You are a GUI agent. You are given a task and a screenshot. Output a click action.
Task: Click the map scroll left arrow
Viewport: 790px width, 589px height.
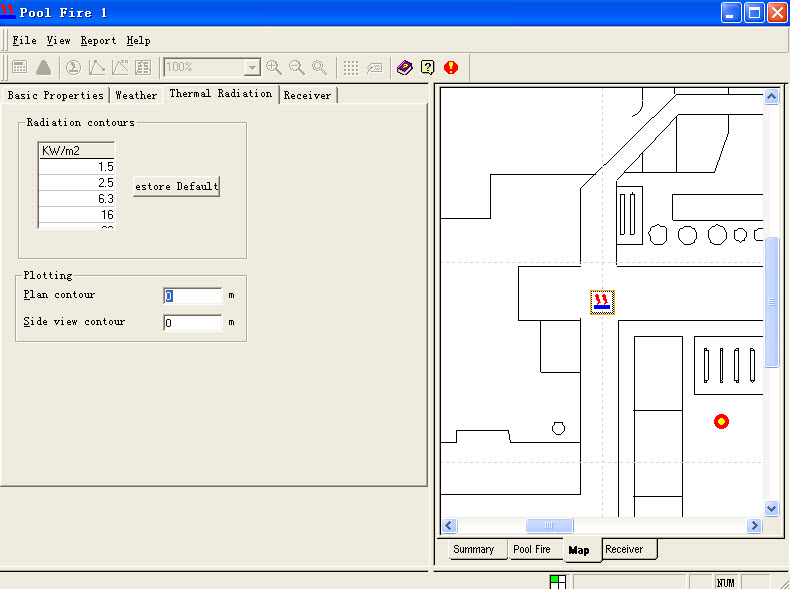click(449, 526)
